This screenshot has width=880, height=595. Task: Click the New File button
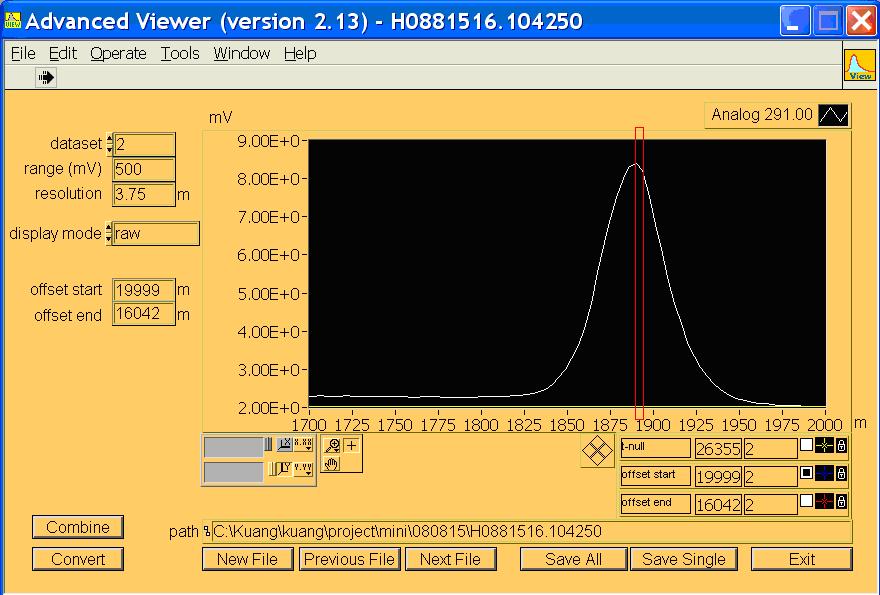[x=248, y=559]
